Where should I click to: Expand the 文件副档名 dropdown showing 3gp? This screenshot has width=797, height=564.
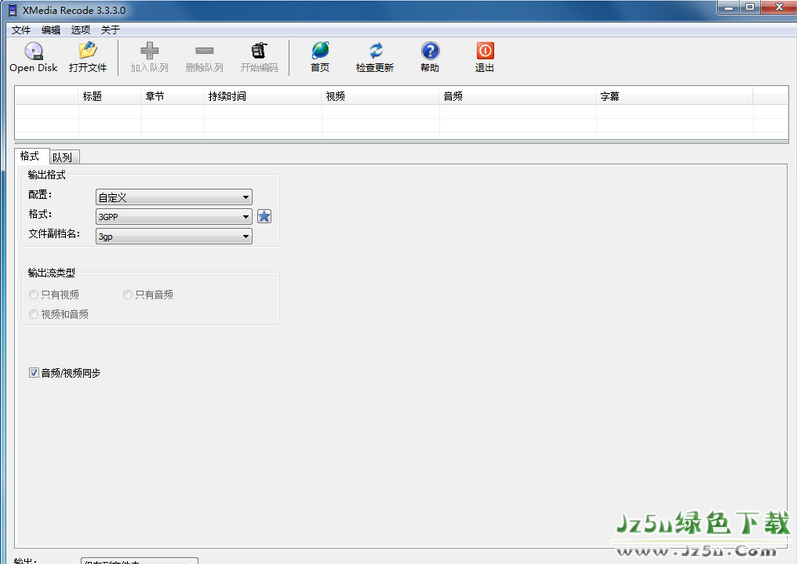174,236
